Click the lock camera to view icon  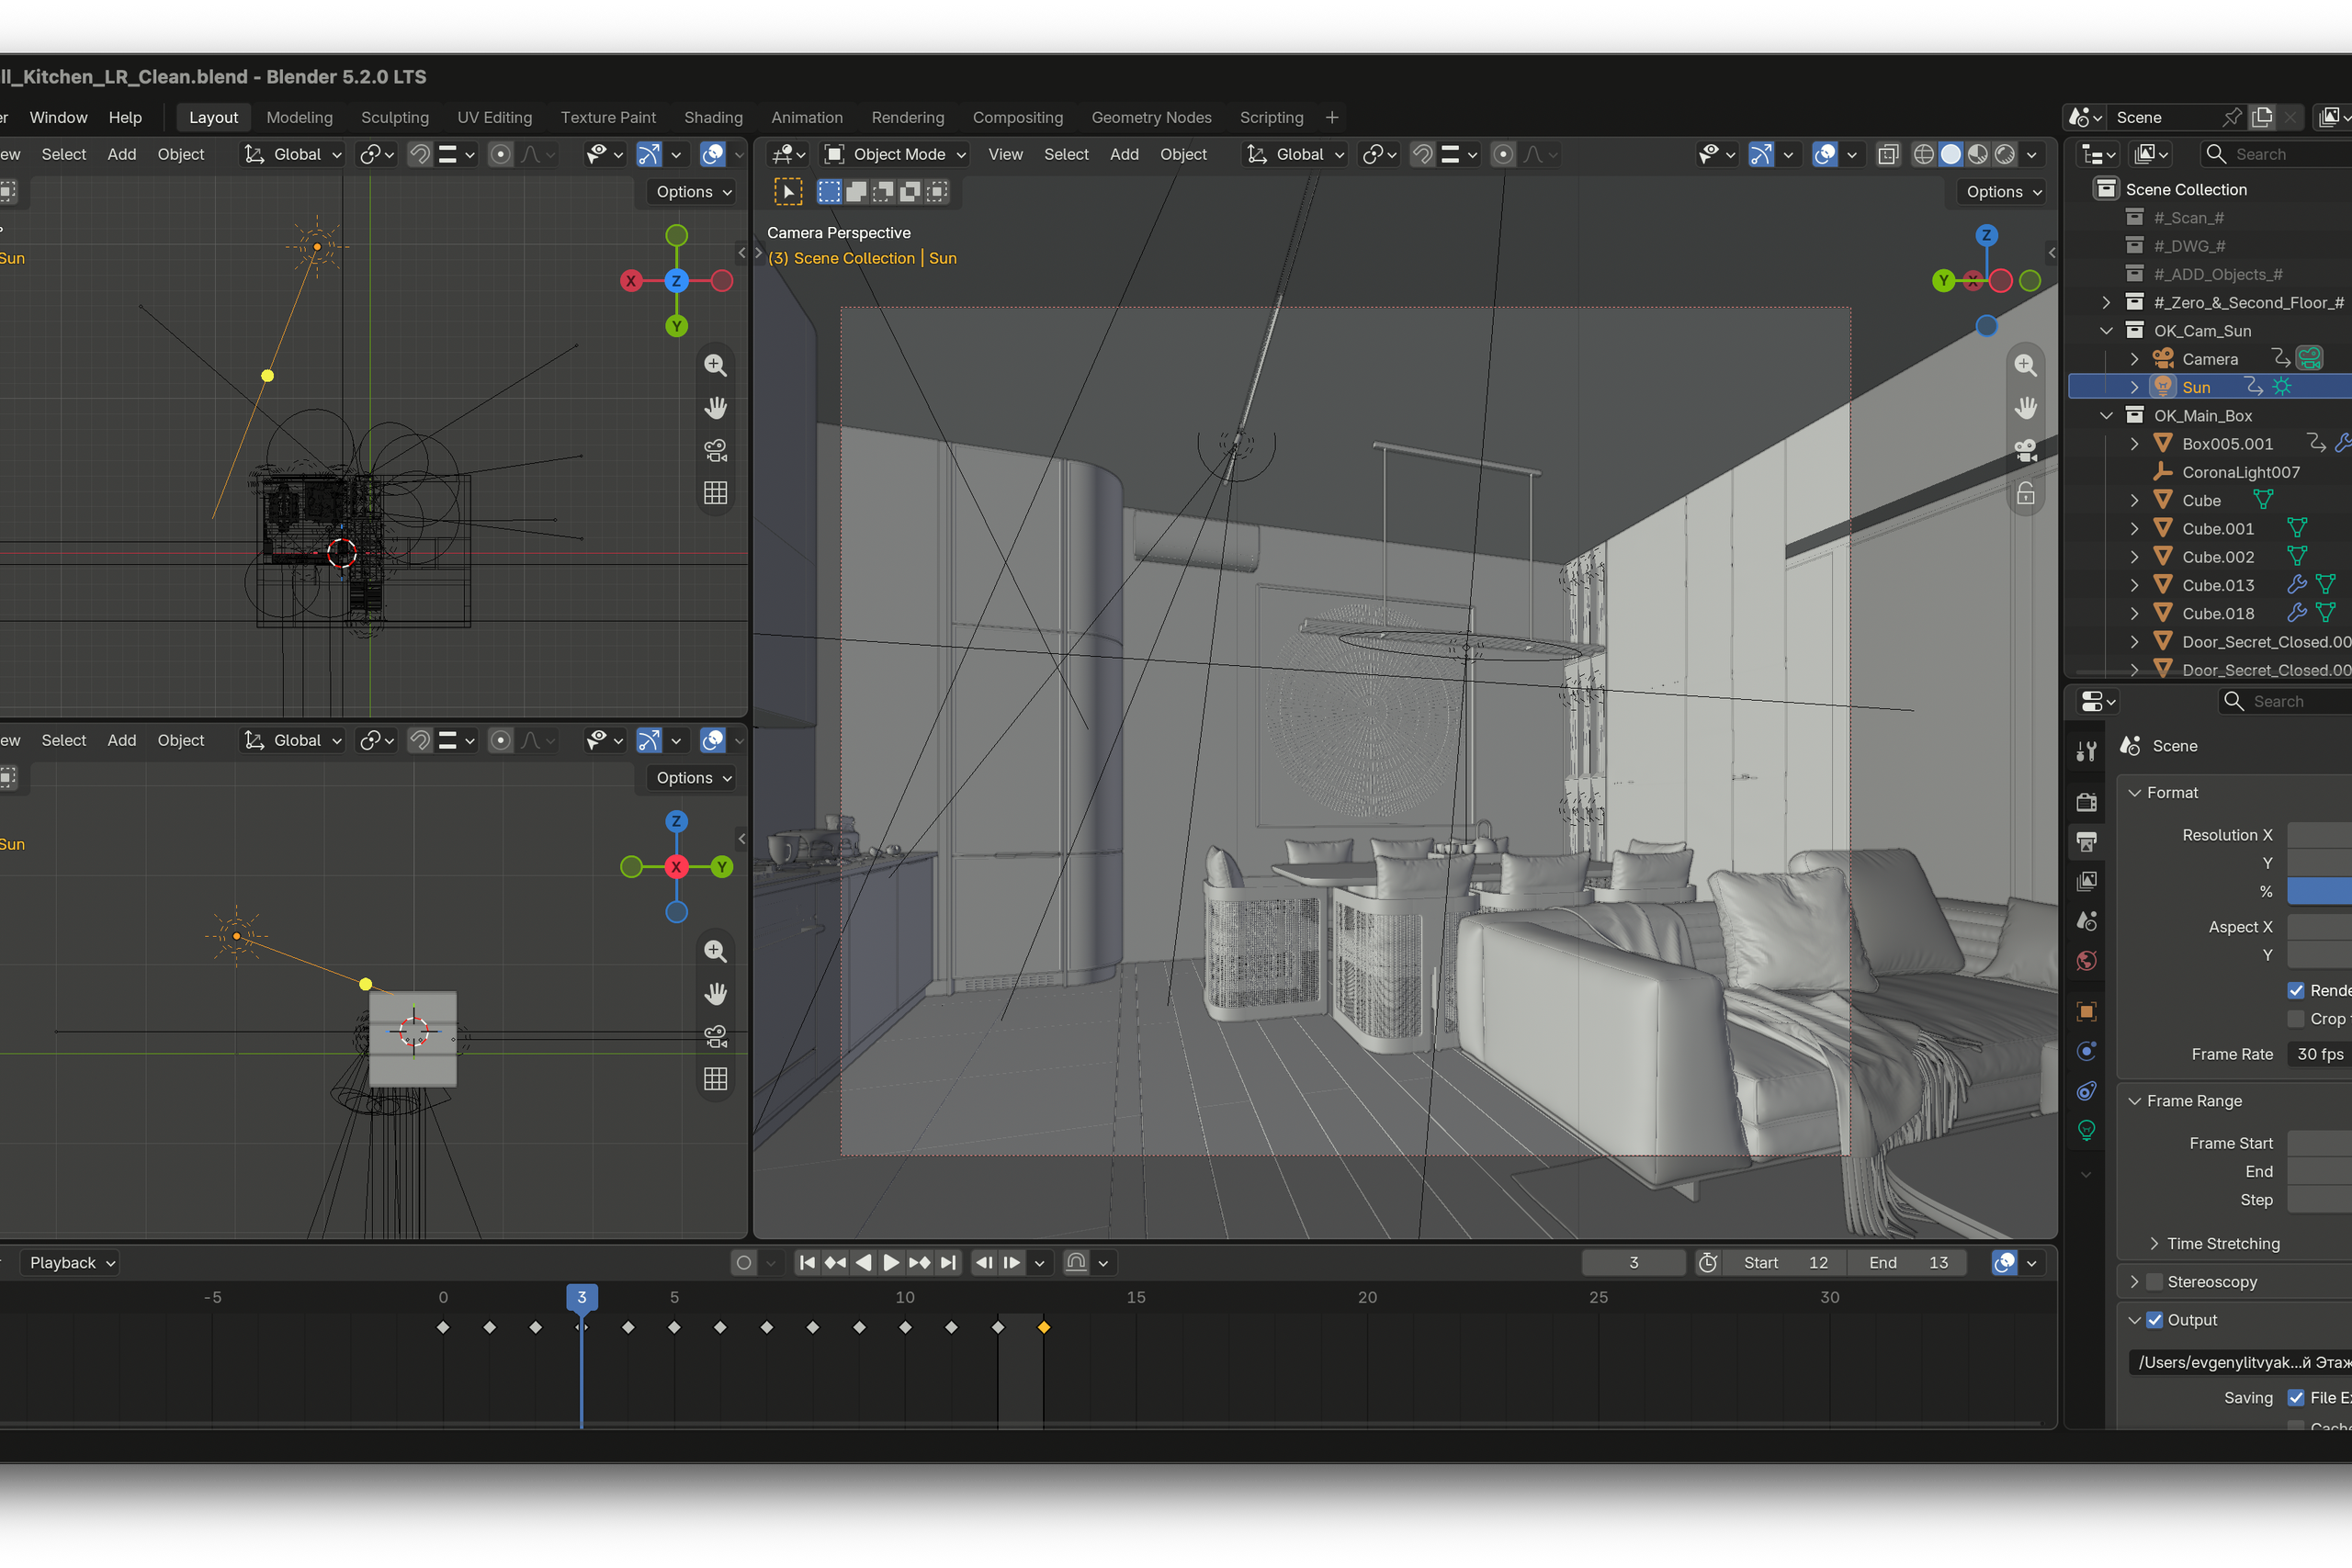[x=2025, y=494]
